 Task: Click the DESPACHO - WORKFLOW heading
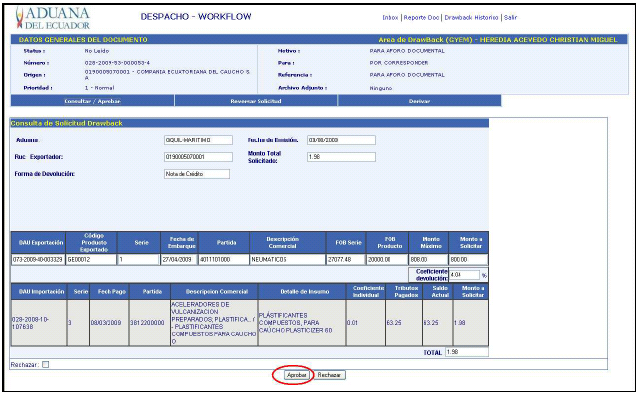[x=196, y=17]
